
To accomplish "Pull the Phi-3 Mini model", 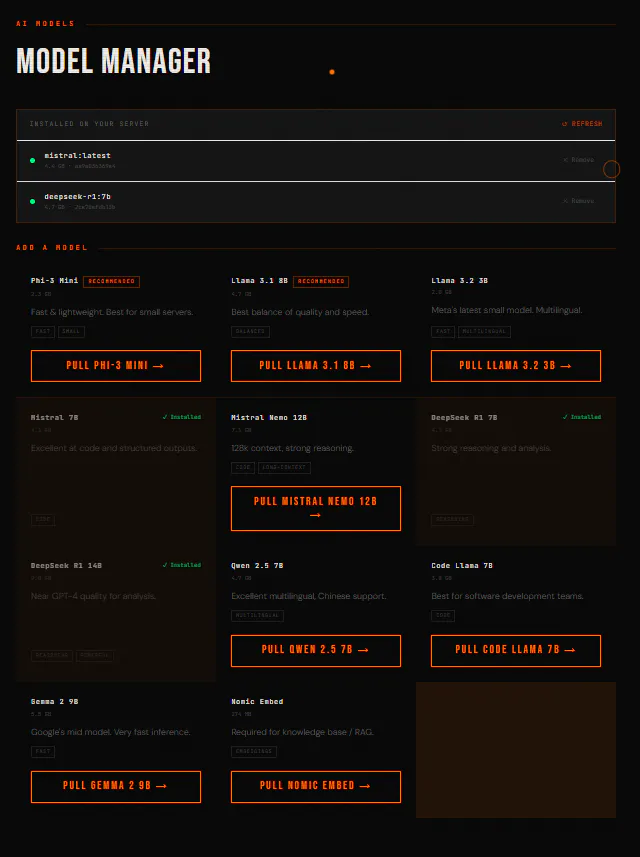I will pos(116,366).
